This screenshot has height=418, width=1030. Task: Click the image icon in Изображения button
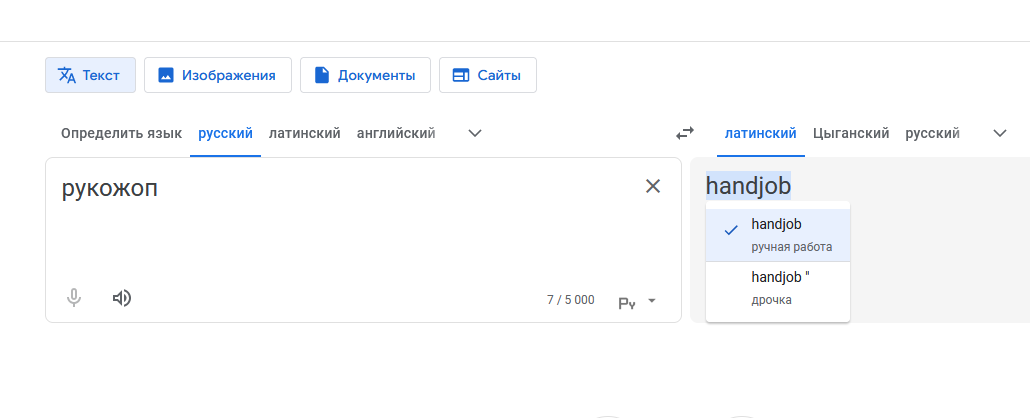166,75
